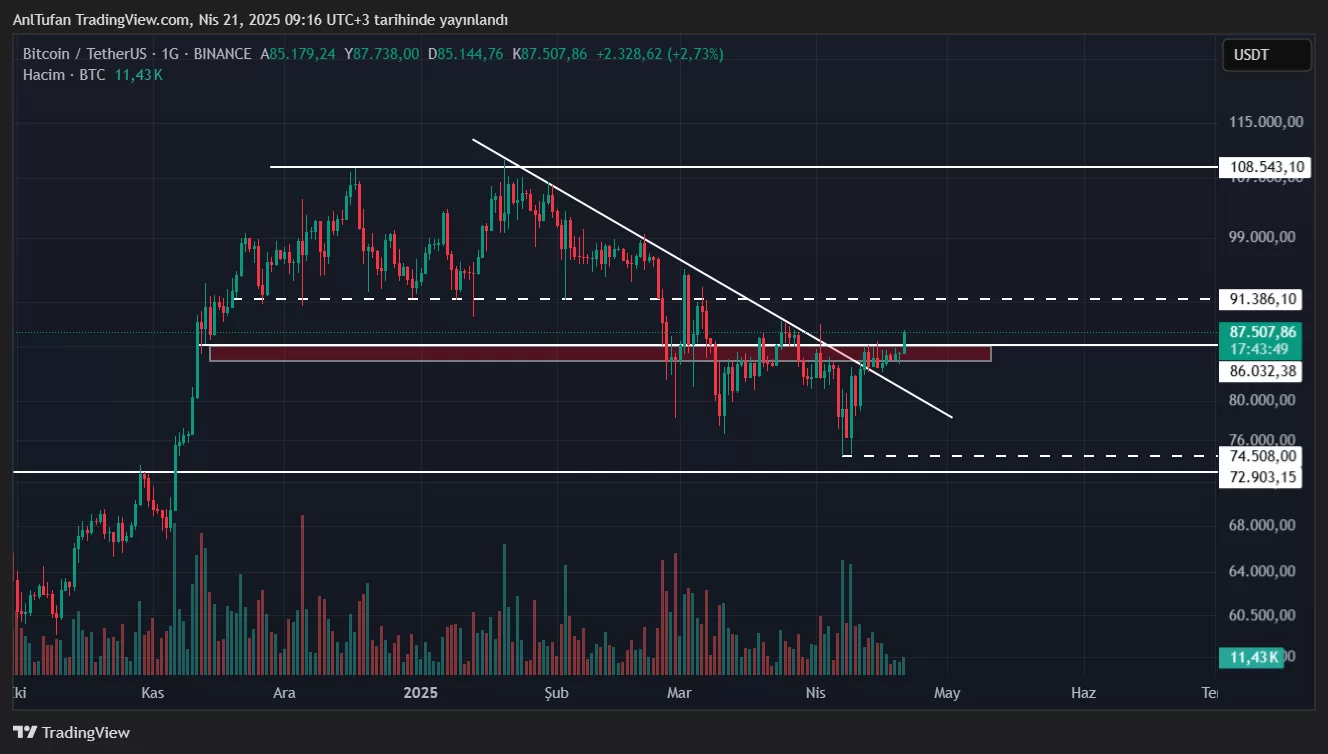
Task: Click the TradingView logo at bottom left
Action: 71,732
